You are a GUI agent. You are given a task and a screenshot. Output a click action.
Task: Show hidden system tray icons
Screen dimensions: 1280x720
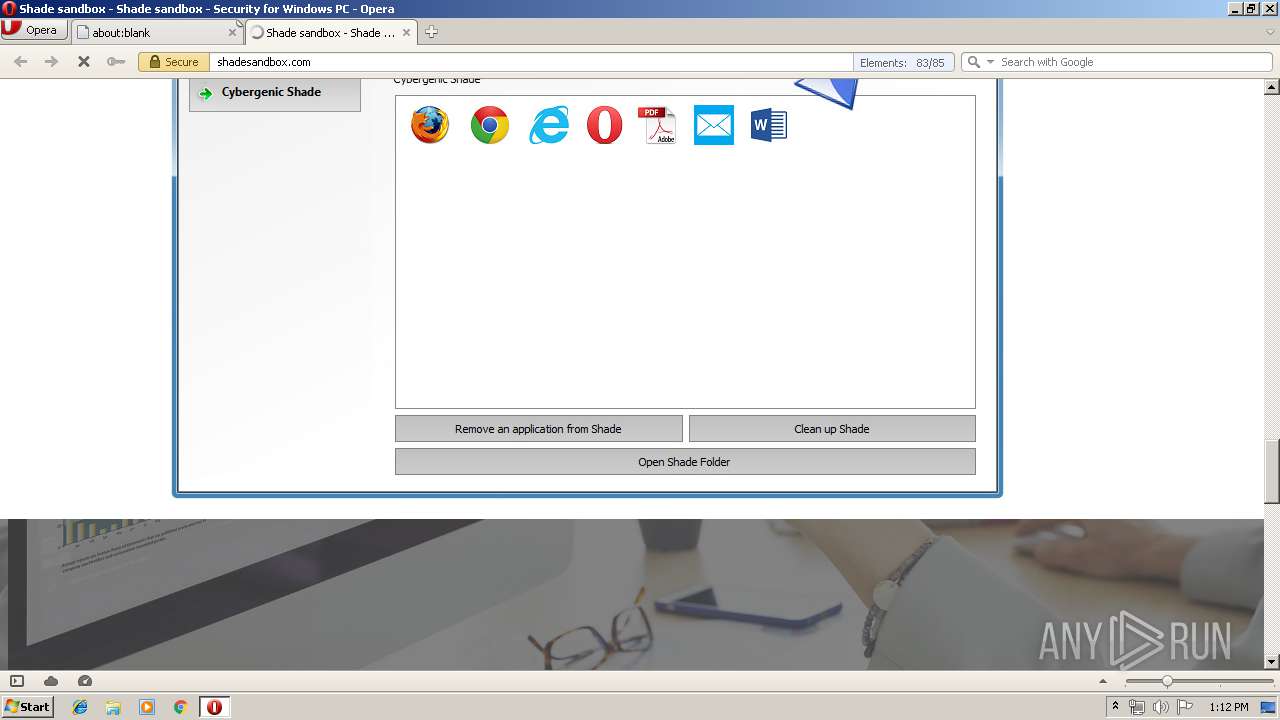click(x=1115, y=707)
